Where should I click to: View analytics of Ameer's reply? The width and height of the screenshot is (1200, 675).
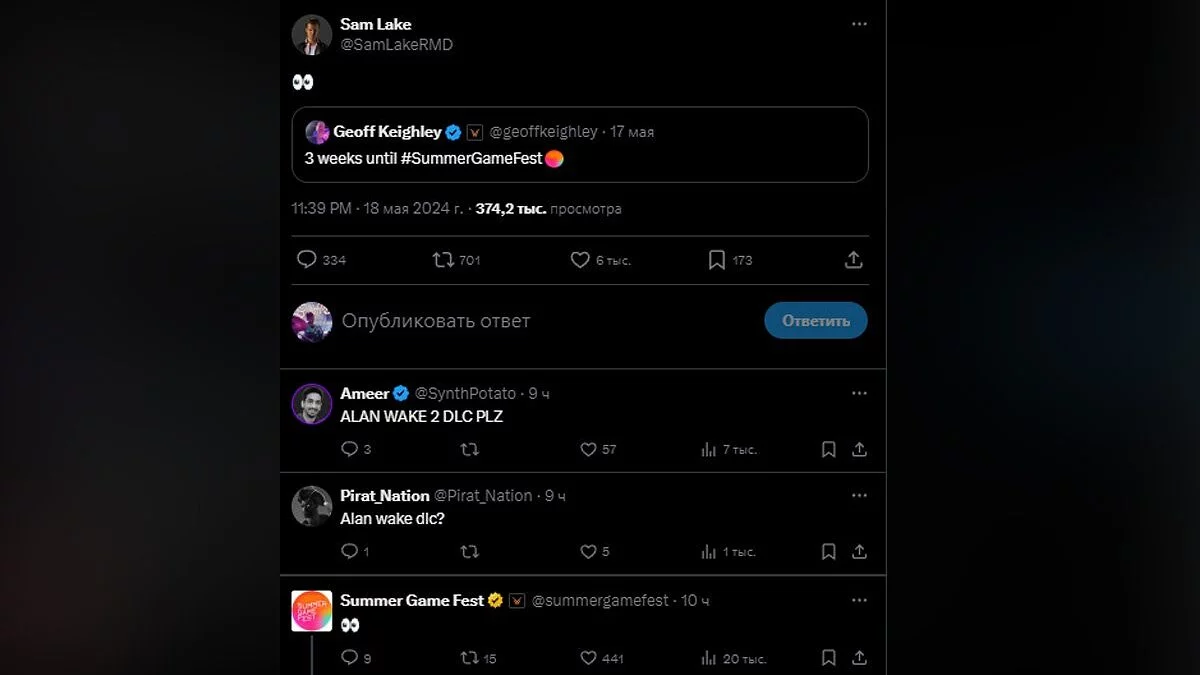(x=709, y=450)
